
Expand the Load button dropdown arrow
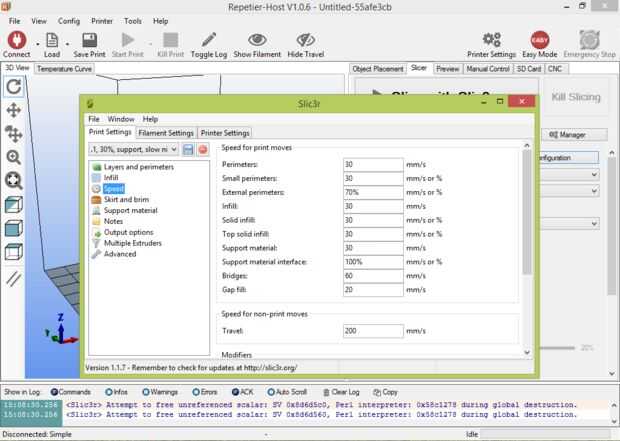[67, 44]
